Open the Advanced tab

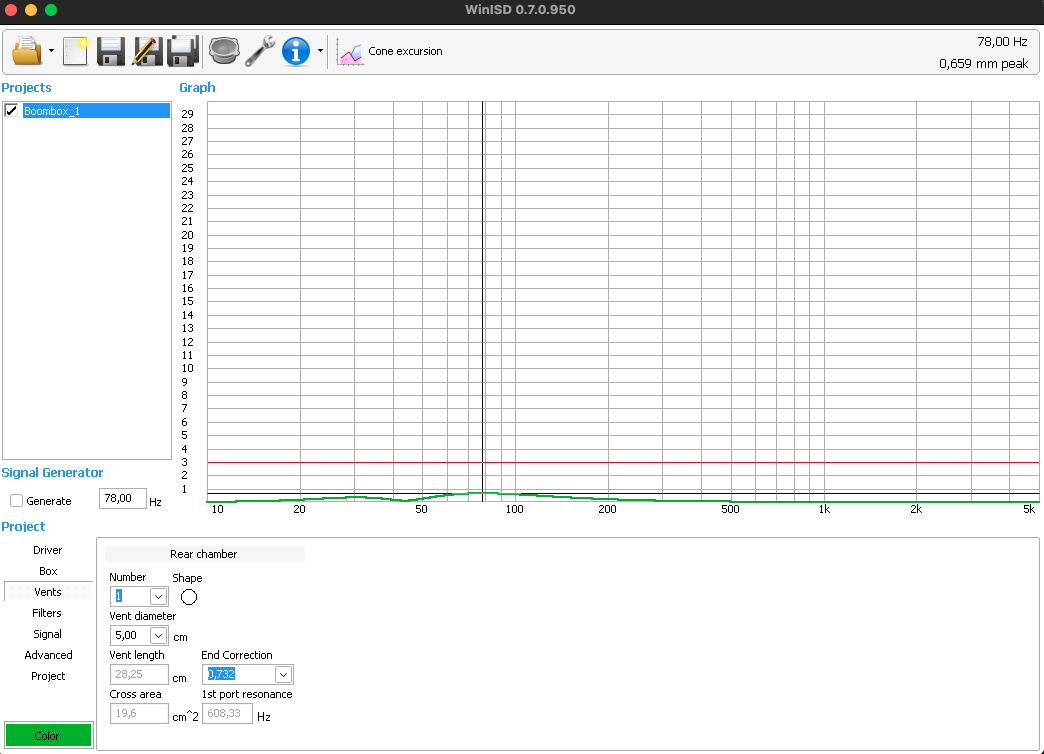point(48,655)
